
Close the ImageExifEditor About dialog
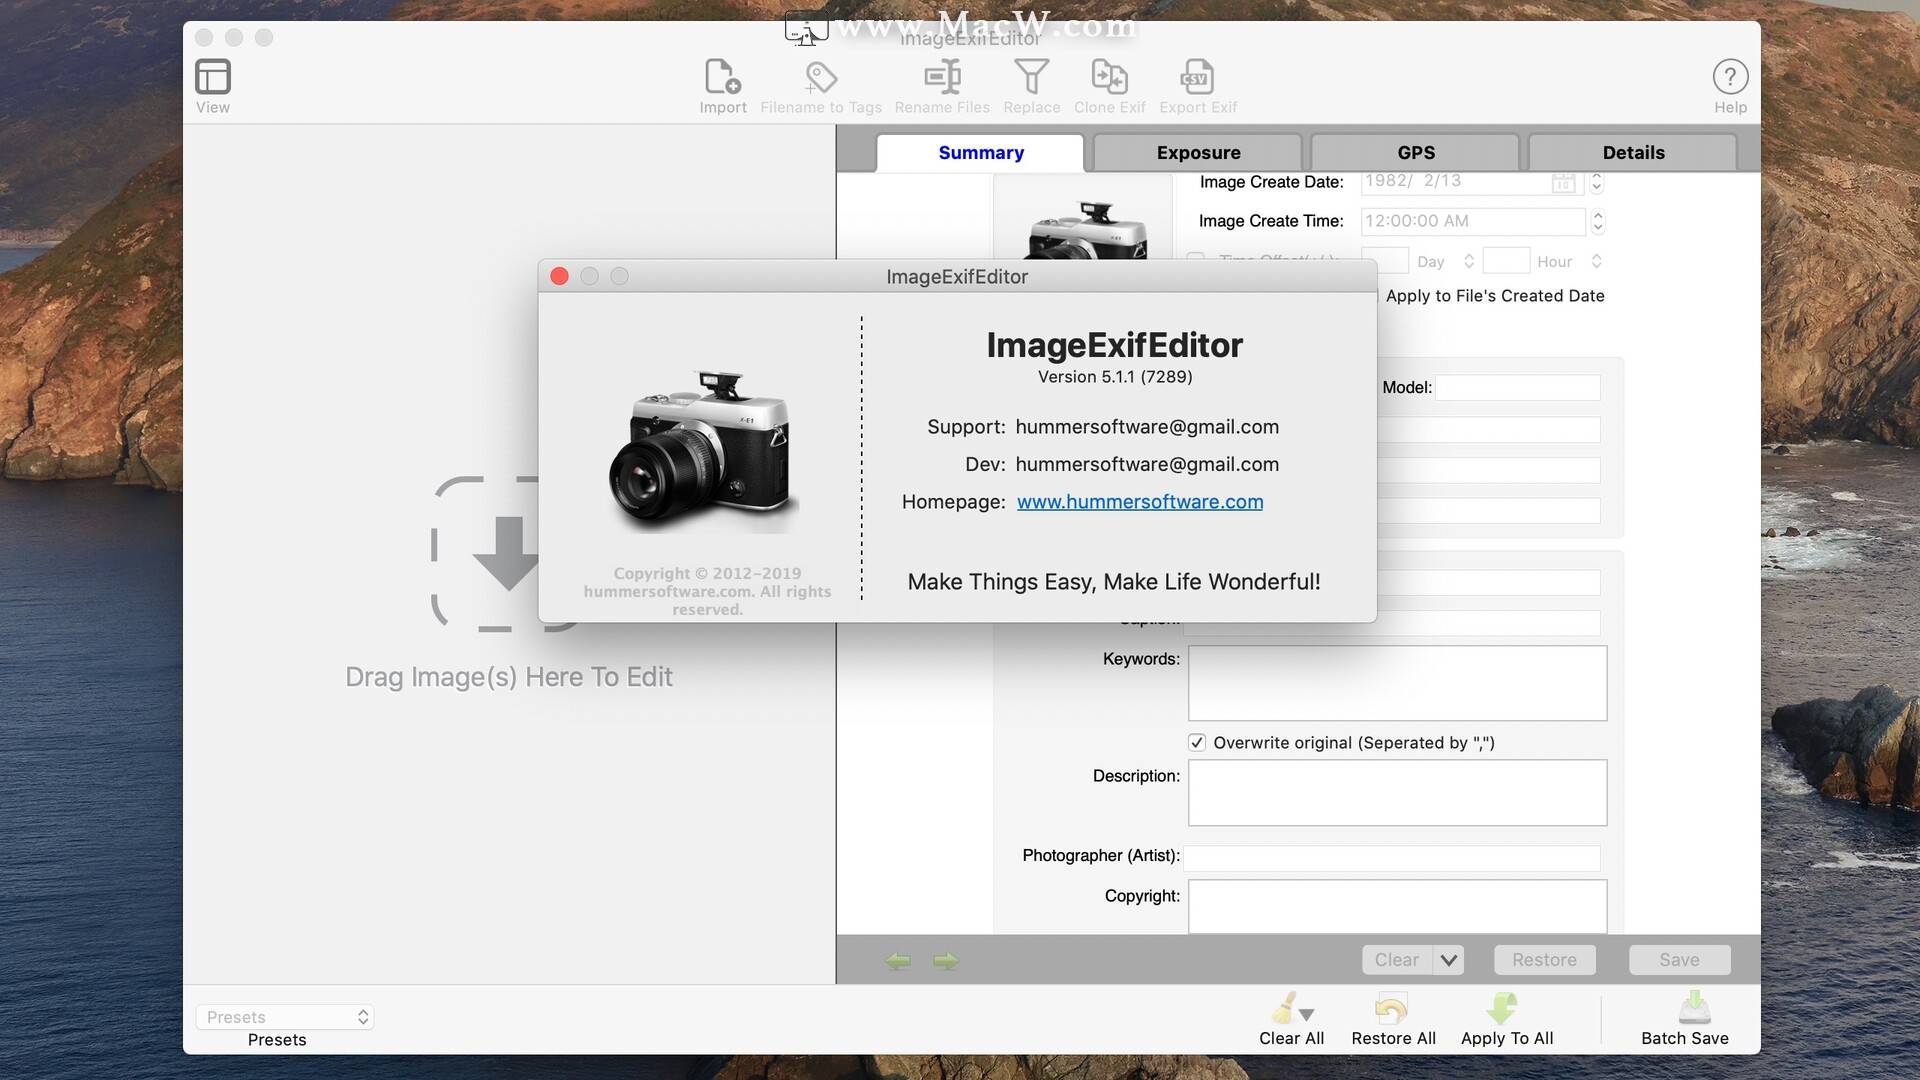[560, 276]
